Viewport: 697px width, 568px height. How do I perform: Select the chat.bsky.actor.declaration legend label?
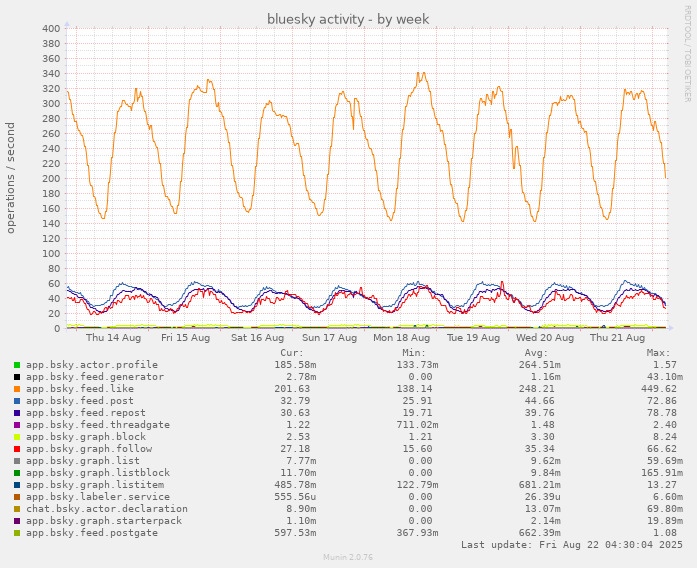click(x=107, y=509)
